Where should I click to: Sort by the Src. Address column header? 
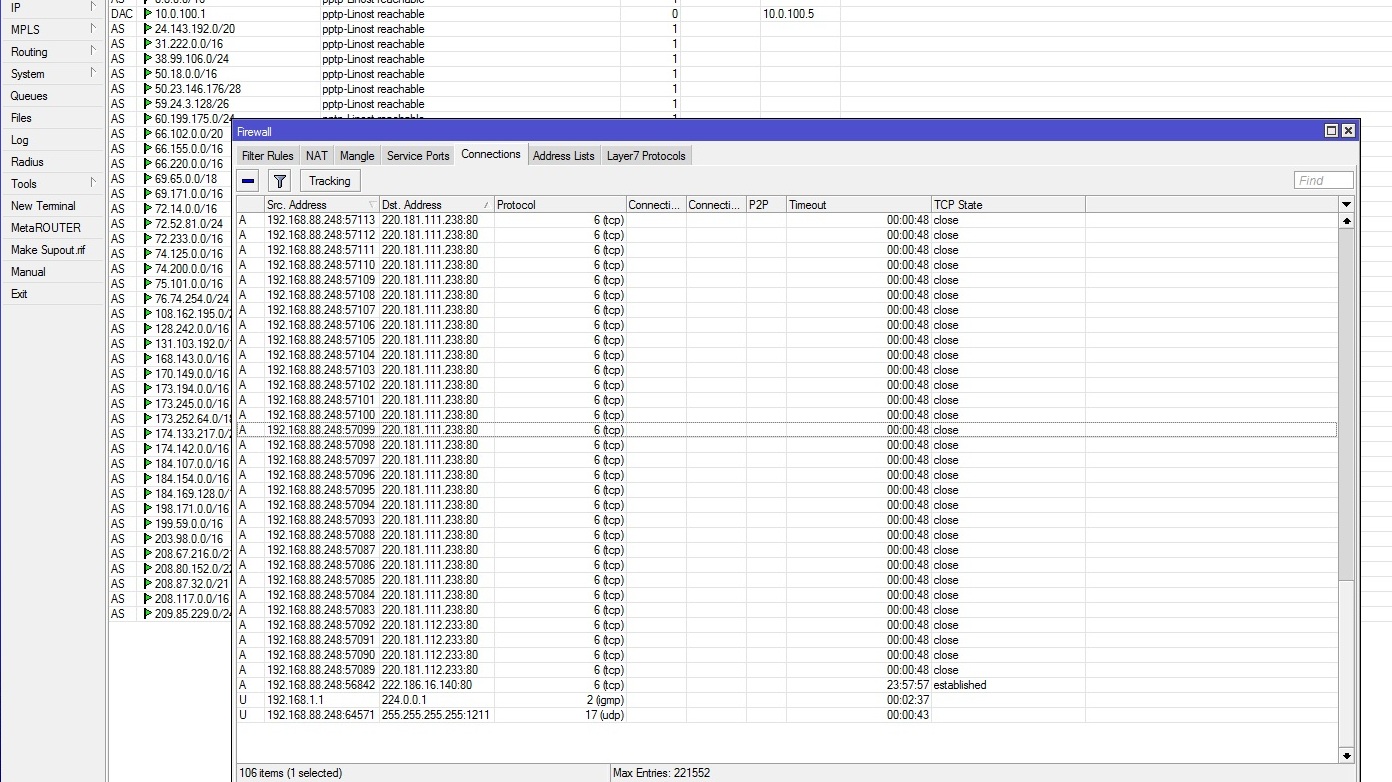point(322,204)
